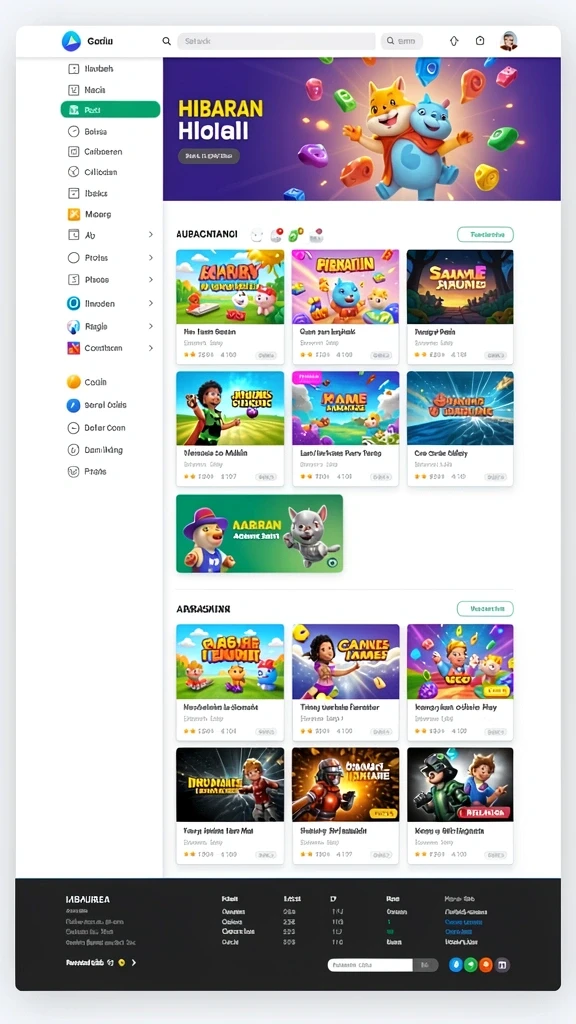The width and height of the screenshot is (576, 1024).
Task: Click the orange icon beside Moerg
Action: 74,214
